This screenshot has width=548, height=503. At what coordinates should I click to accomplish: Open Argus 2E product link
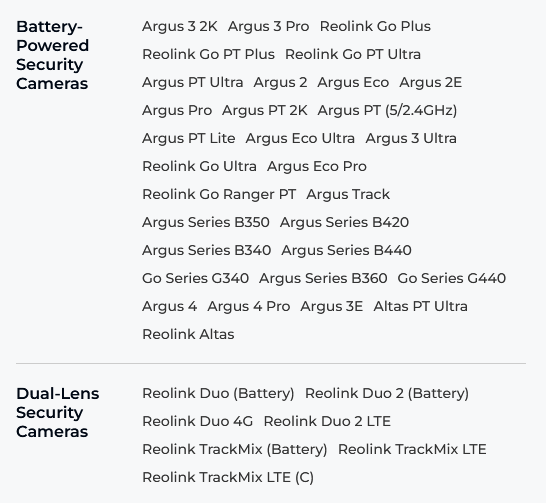pos(431,82)
